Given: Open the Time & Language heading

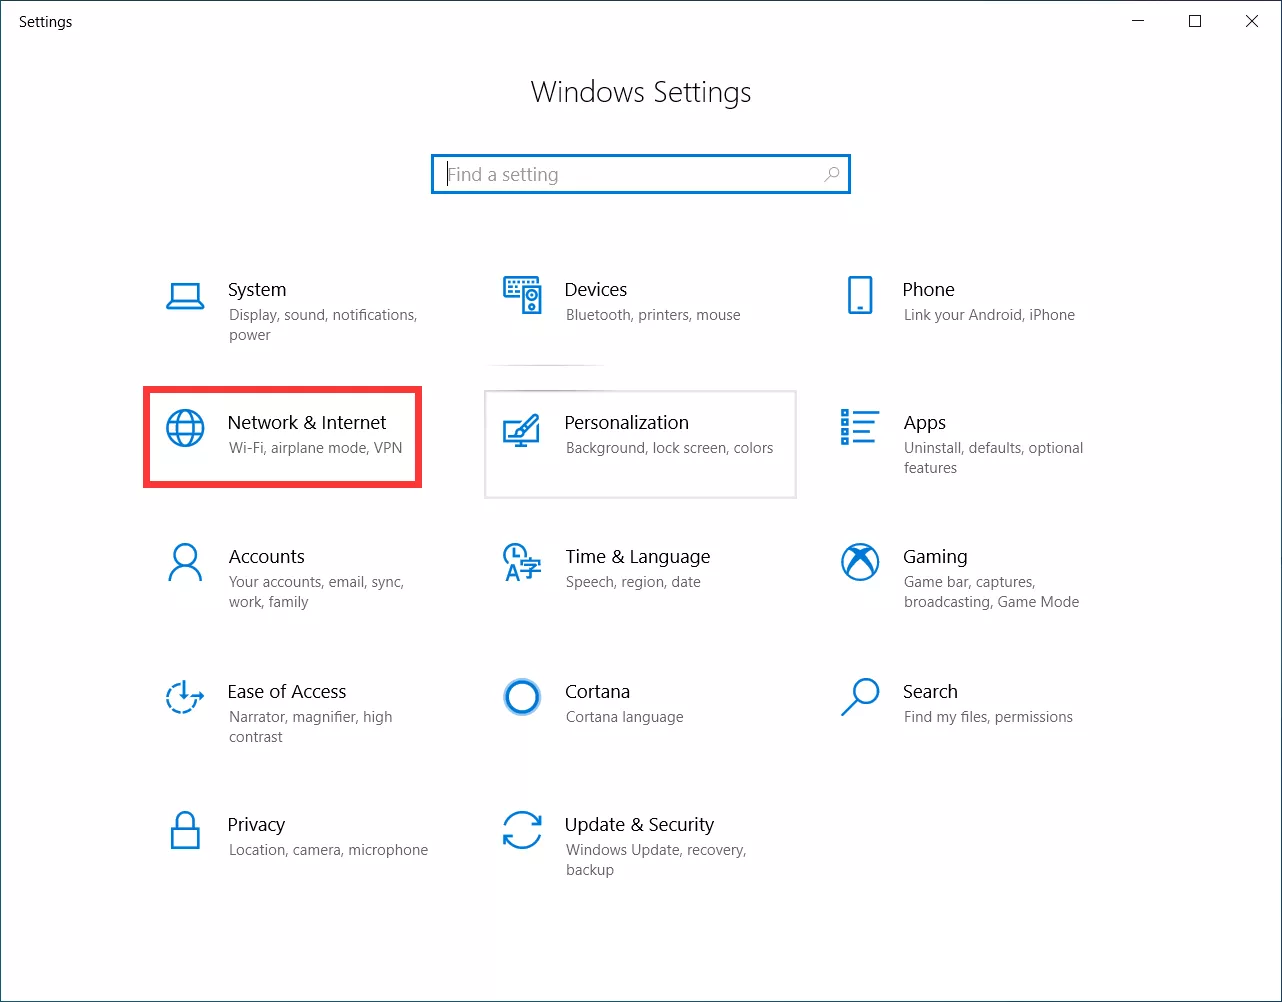Looking at the screenshot, I should pyautogui.click(x=638, y=556).
